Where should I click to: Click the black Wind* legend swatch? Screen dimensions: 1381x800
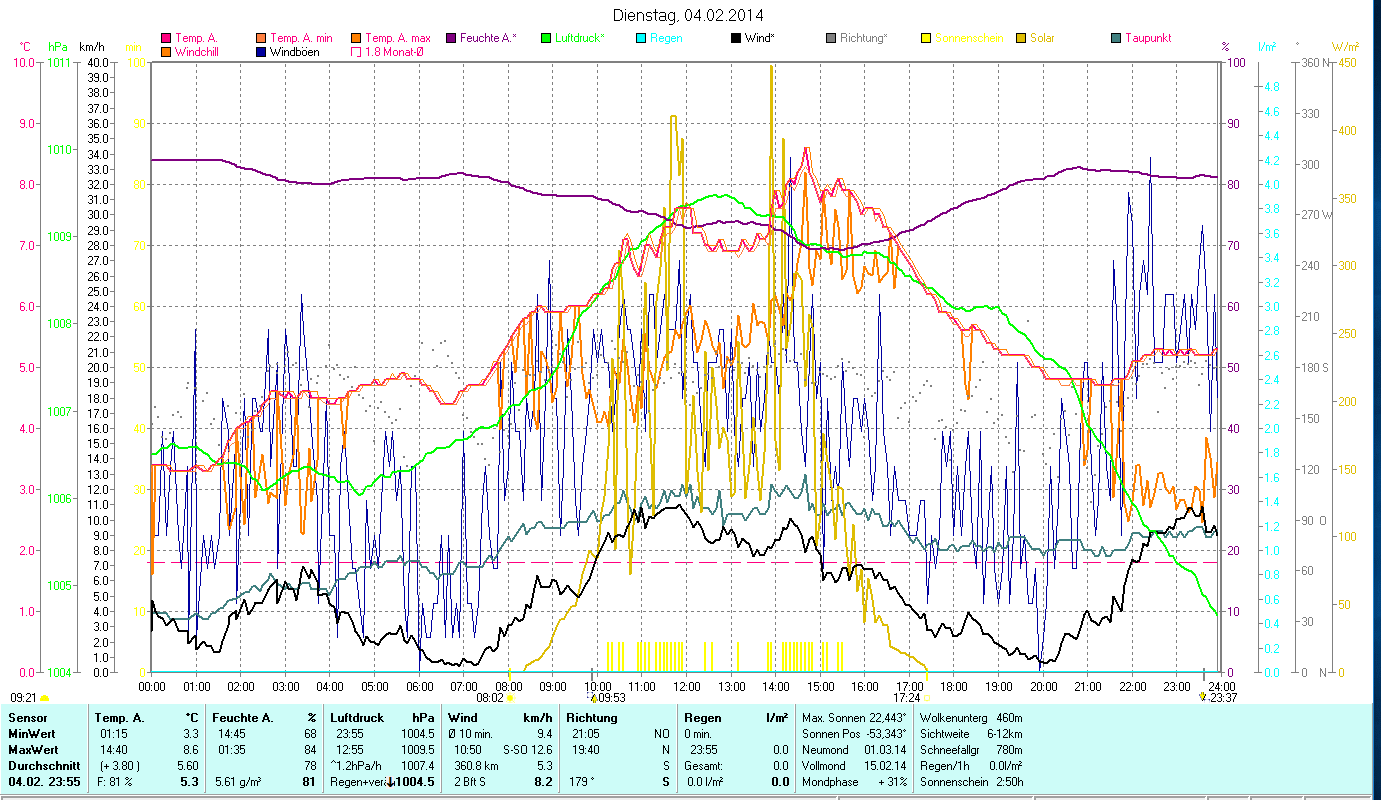736,38
